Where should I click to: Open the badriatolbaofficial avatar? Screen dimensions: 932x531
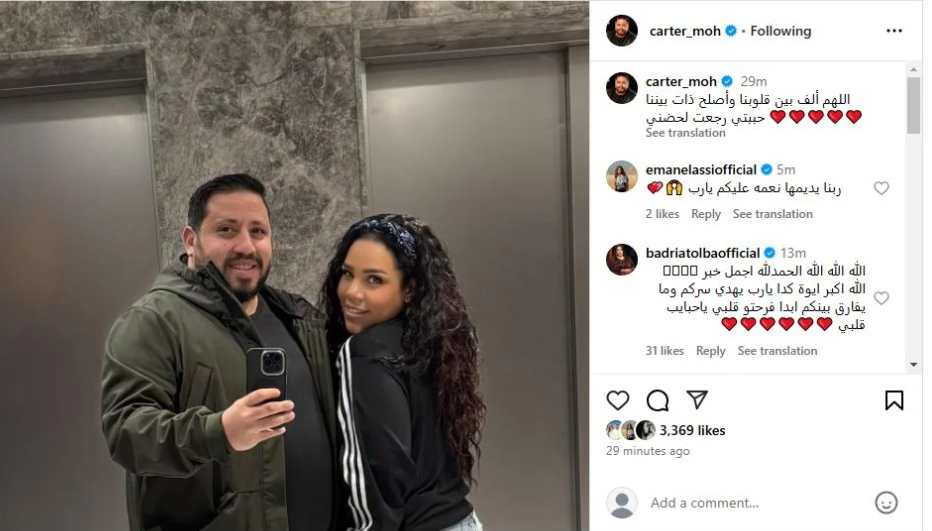pos(622,259)
